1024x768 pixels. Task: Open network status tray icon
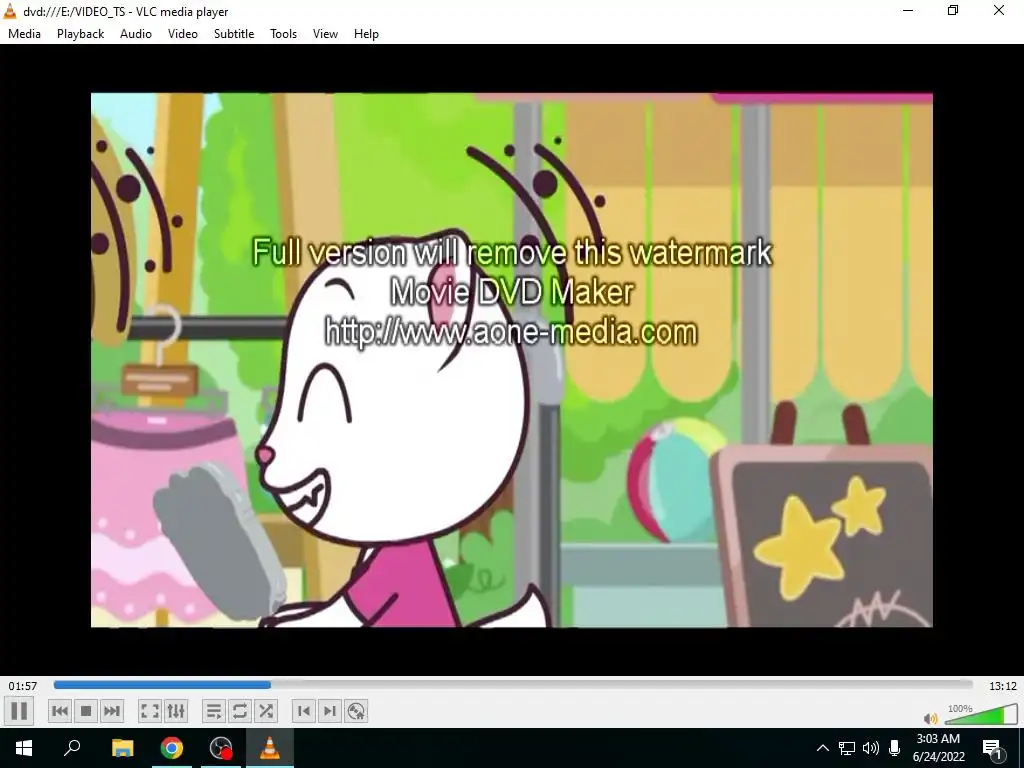[x=847, y=748]
